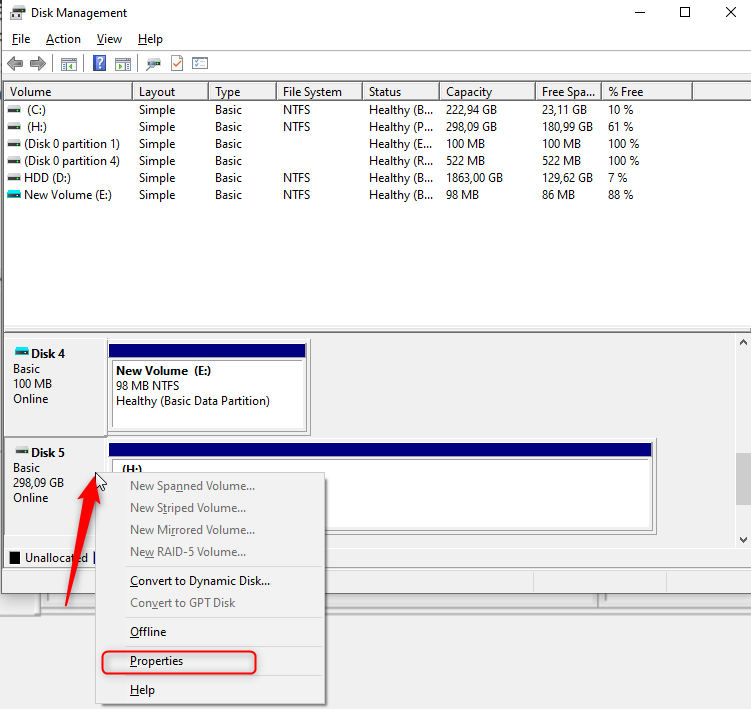The height and width of the screenshot is (709, 751).
Task: Click greyed Convert to GPT Disk entry
Action: click(210, 603)
